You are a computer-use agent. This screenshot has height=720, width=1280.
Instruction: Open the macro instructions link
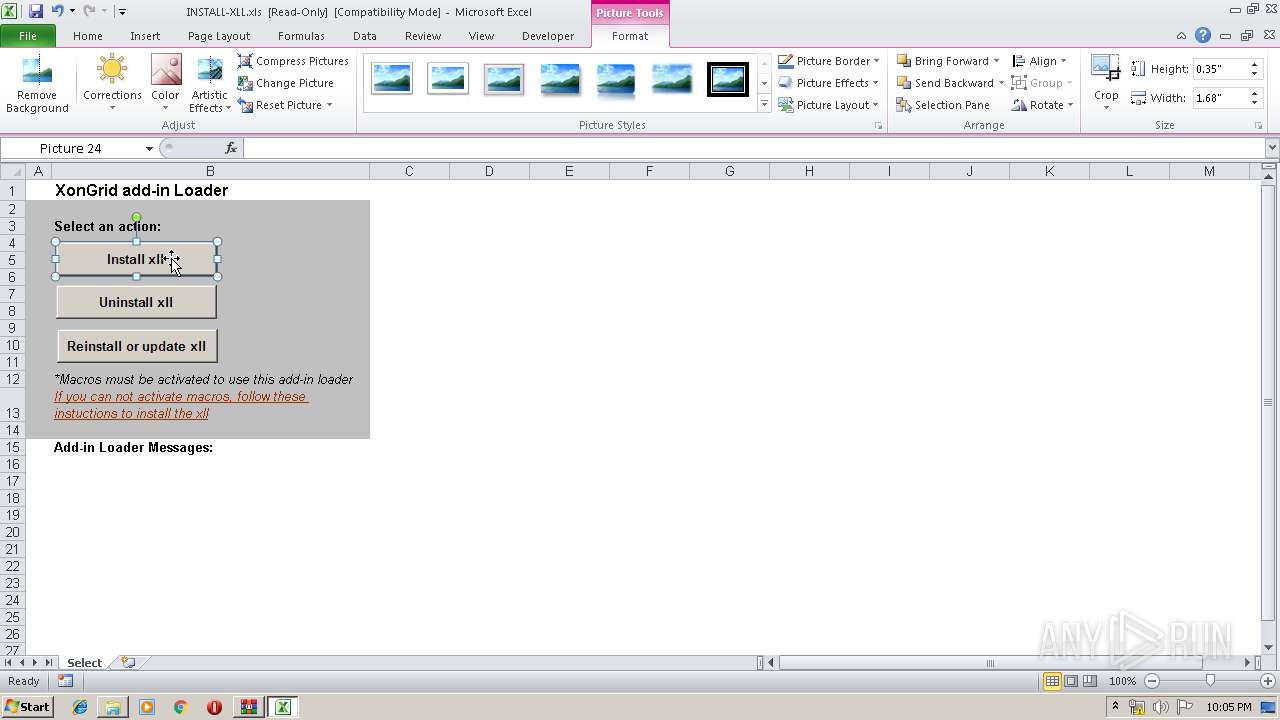pos(181,405)
